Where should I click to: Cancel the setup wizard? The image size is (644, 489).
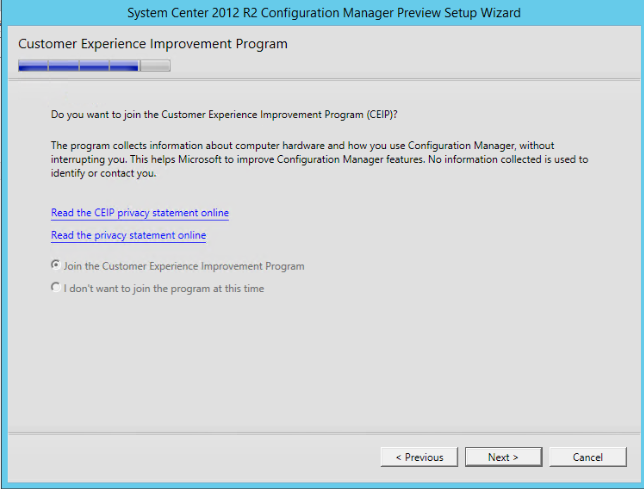pyautogui.click(x=587, y=457)
